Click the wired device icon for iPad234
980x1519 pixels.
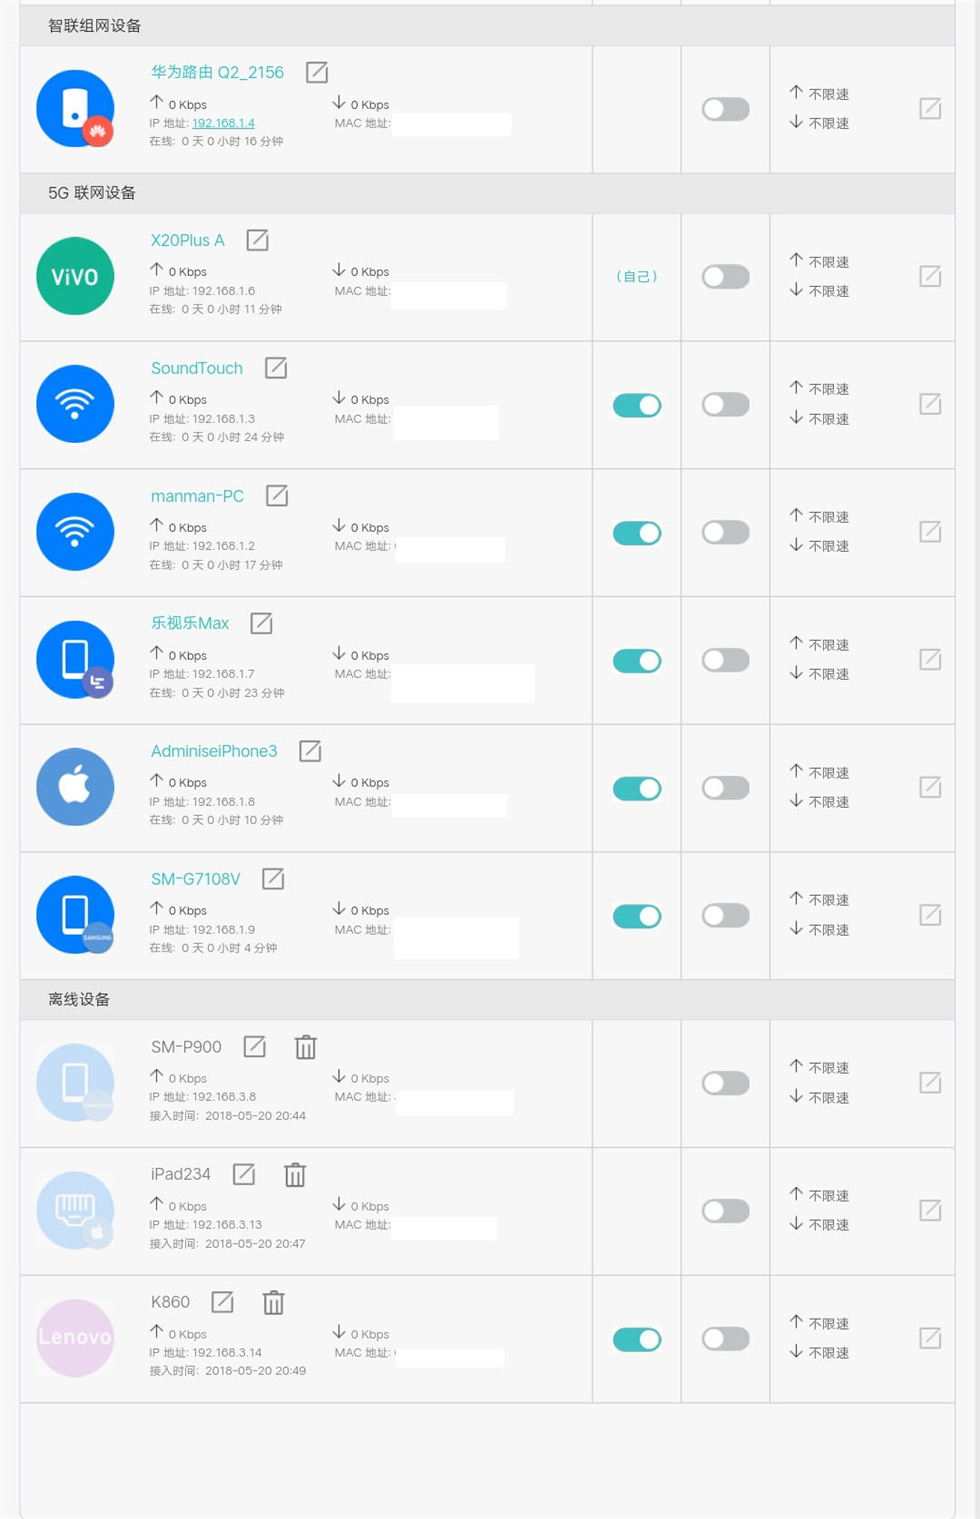pos(75,1210)
